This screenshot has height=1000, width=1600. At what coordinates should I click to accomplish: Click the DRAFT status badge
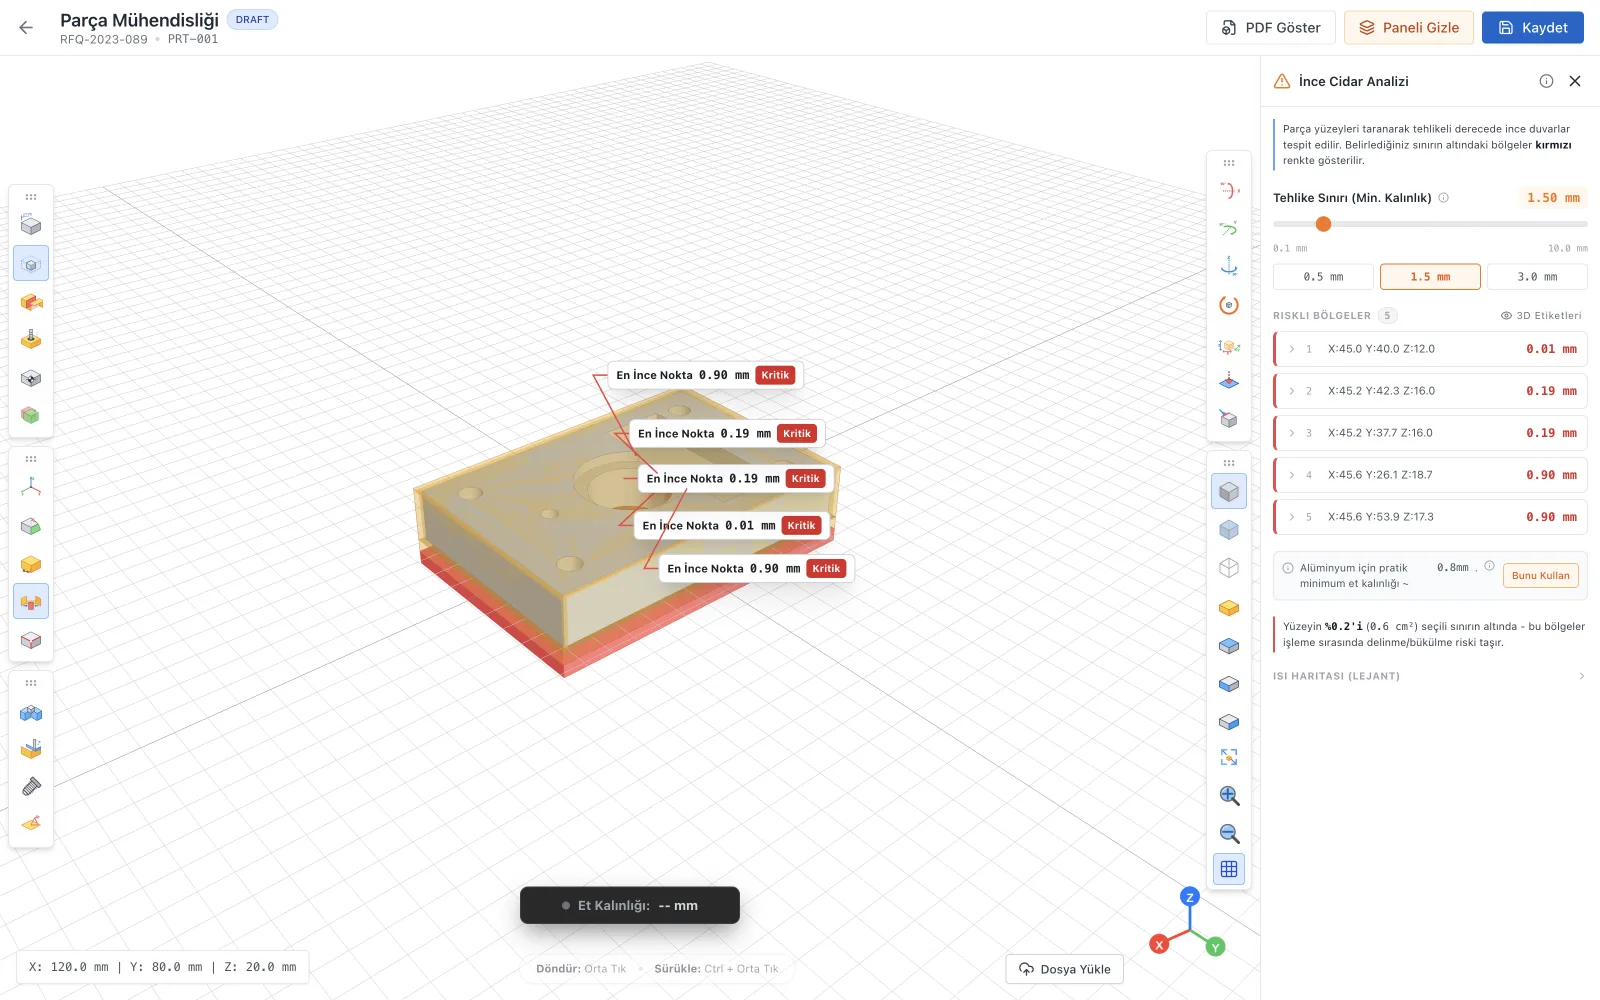pyautogui.click(x=252, y=20)
